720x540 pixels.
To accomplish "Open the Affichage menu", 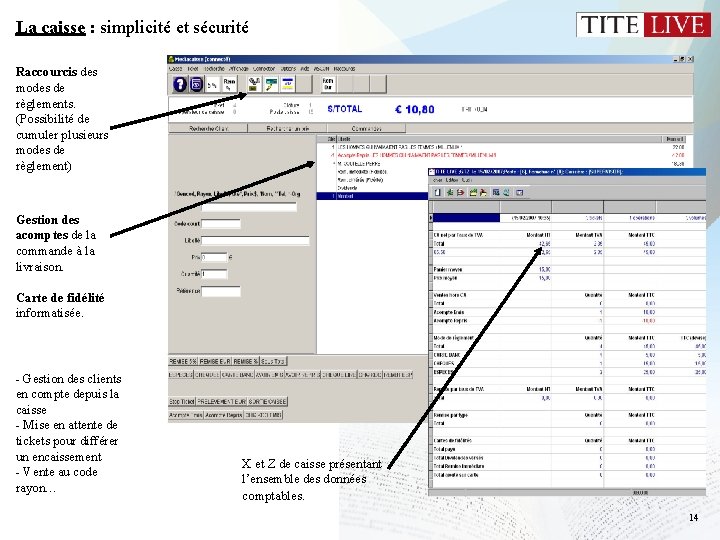I will coord(239,68).
